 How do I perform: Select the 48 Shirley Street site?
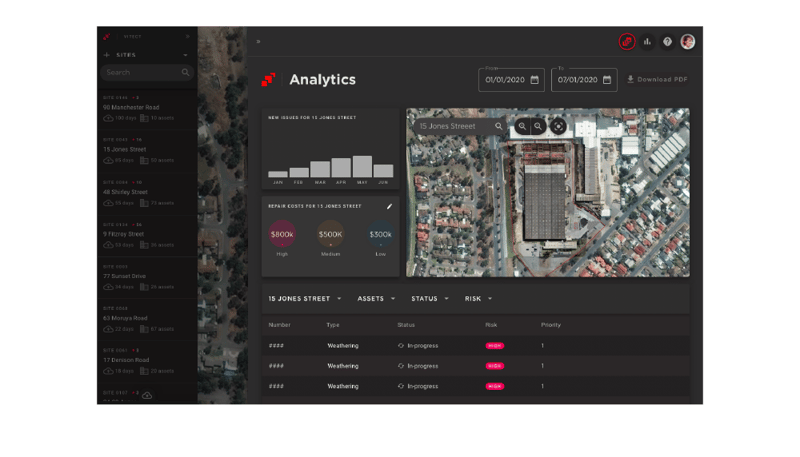tap(126, 192)
